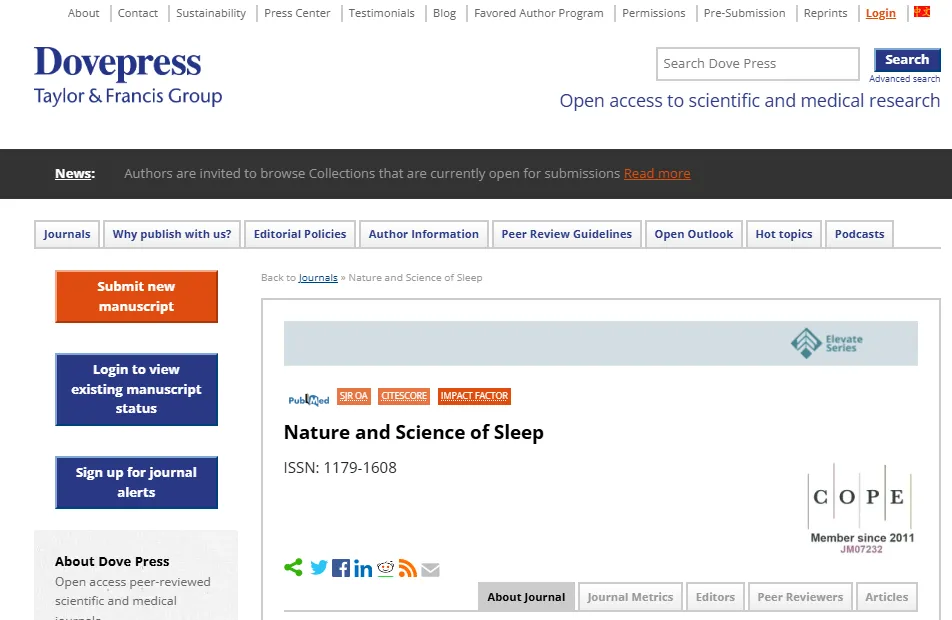Open the Reprints link

825,13
